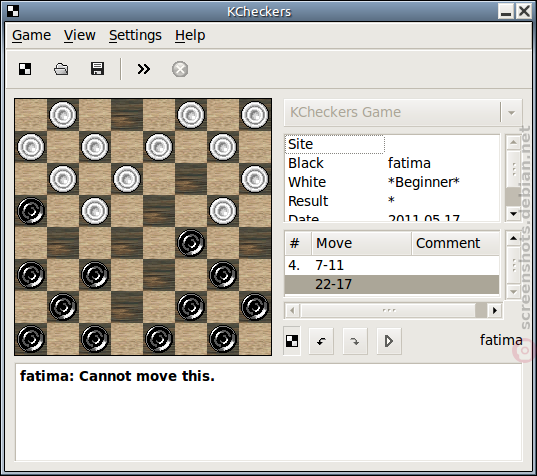The image size is (537, 476).
Task: Click small checkerboard icon below move list
Action: (292, 341)
